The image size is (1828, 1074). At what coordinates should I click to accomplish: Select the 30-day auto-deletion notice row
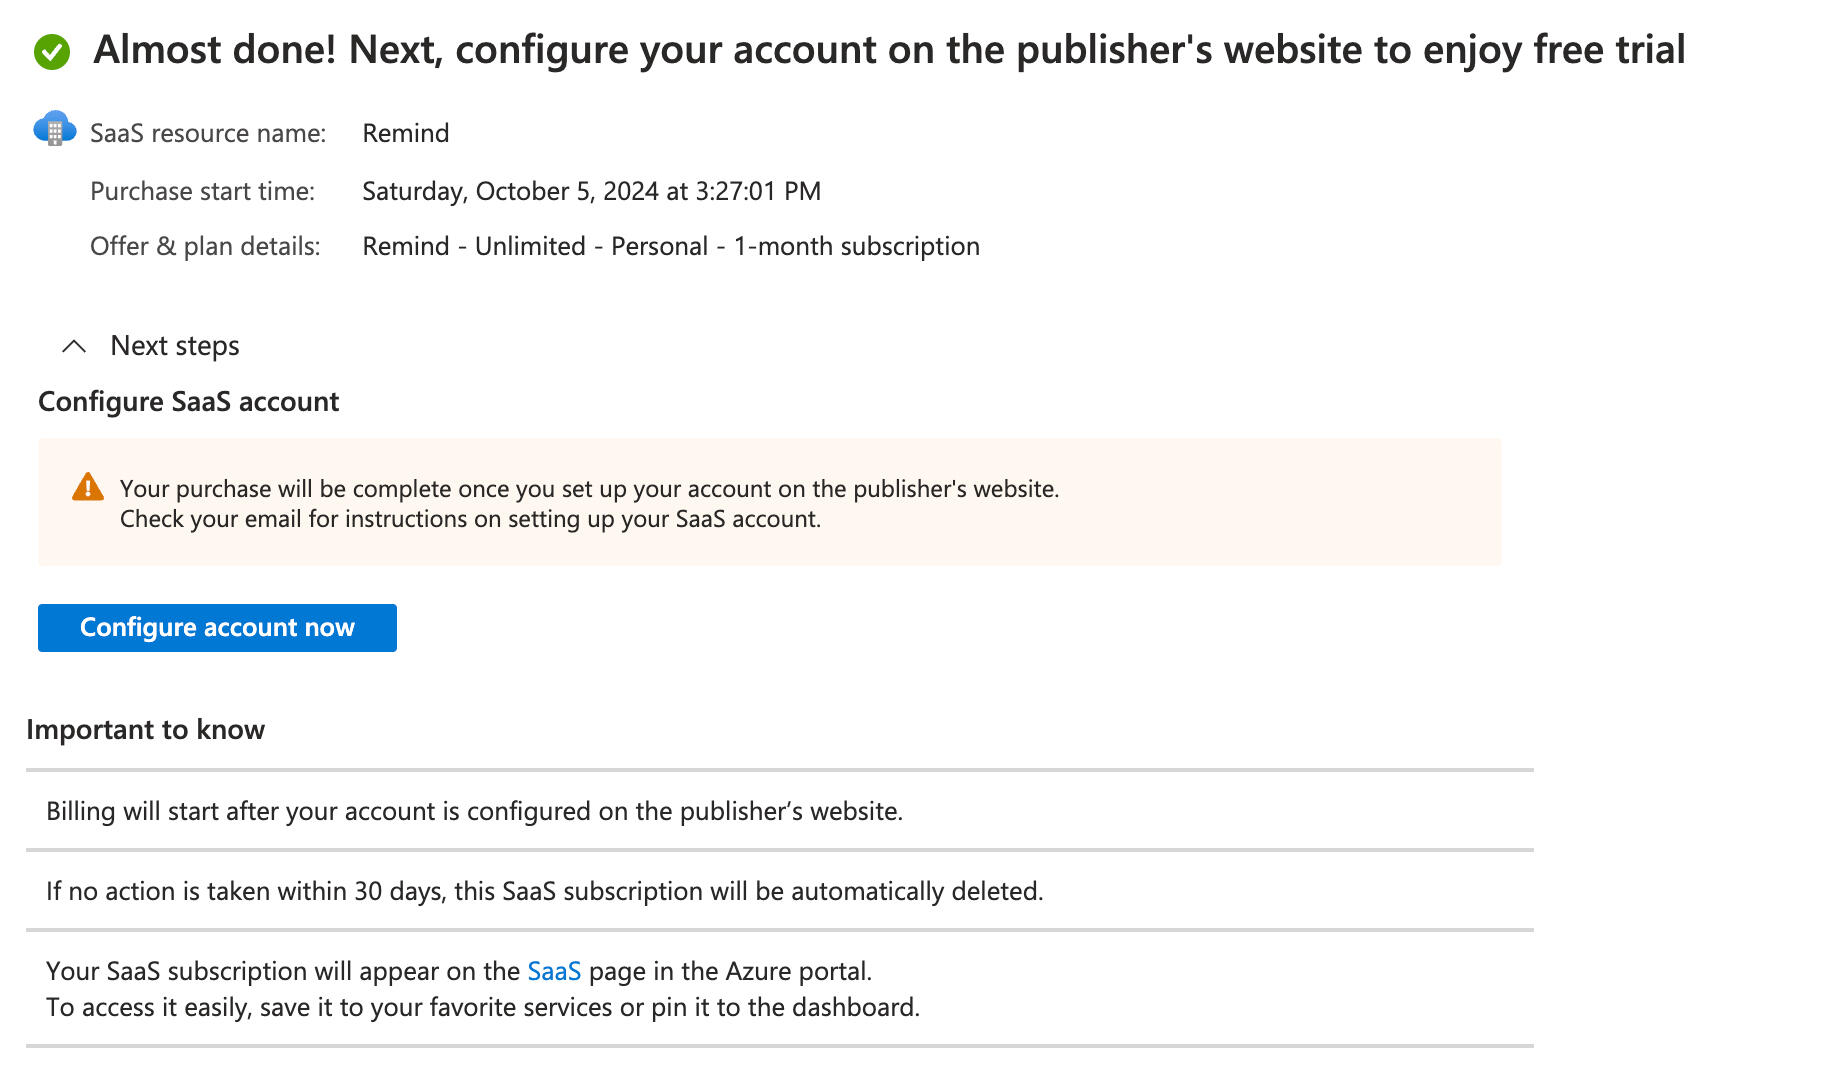(544, 890)
